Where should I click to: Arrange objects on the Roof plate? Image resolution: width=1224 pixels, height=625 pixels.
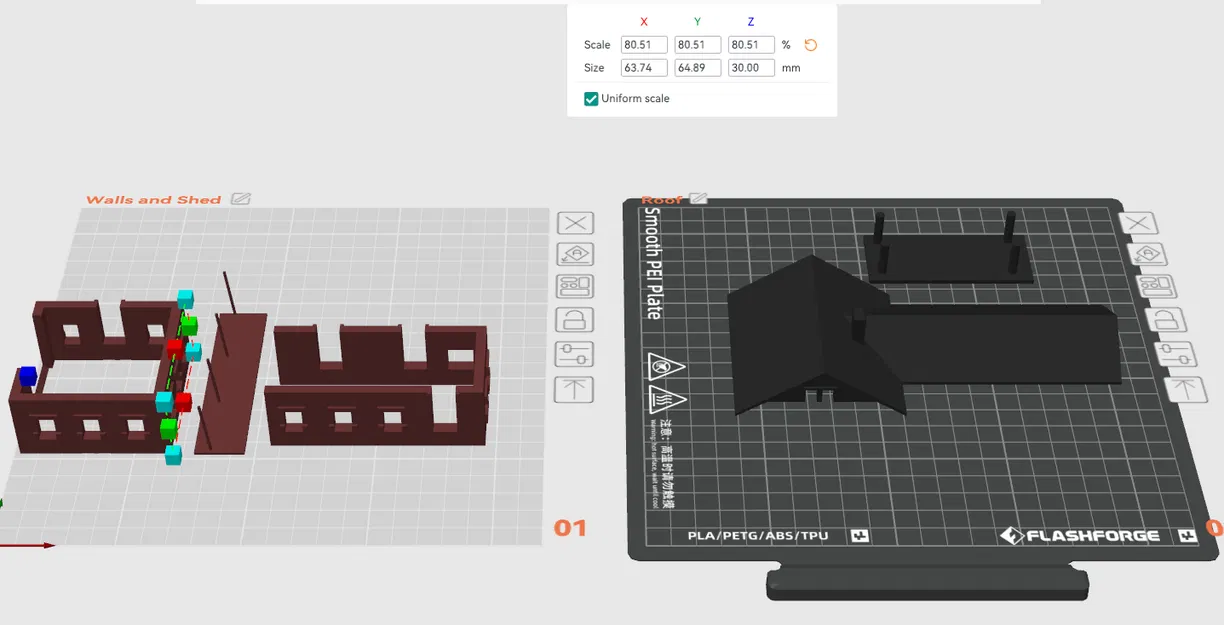tap(1156, 286)
